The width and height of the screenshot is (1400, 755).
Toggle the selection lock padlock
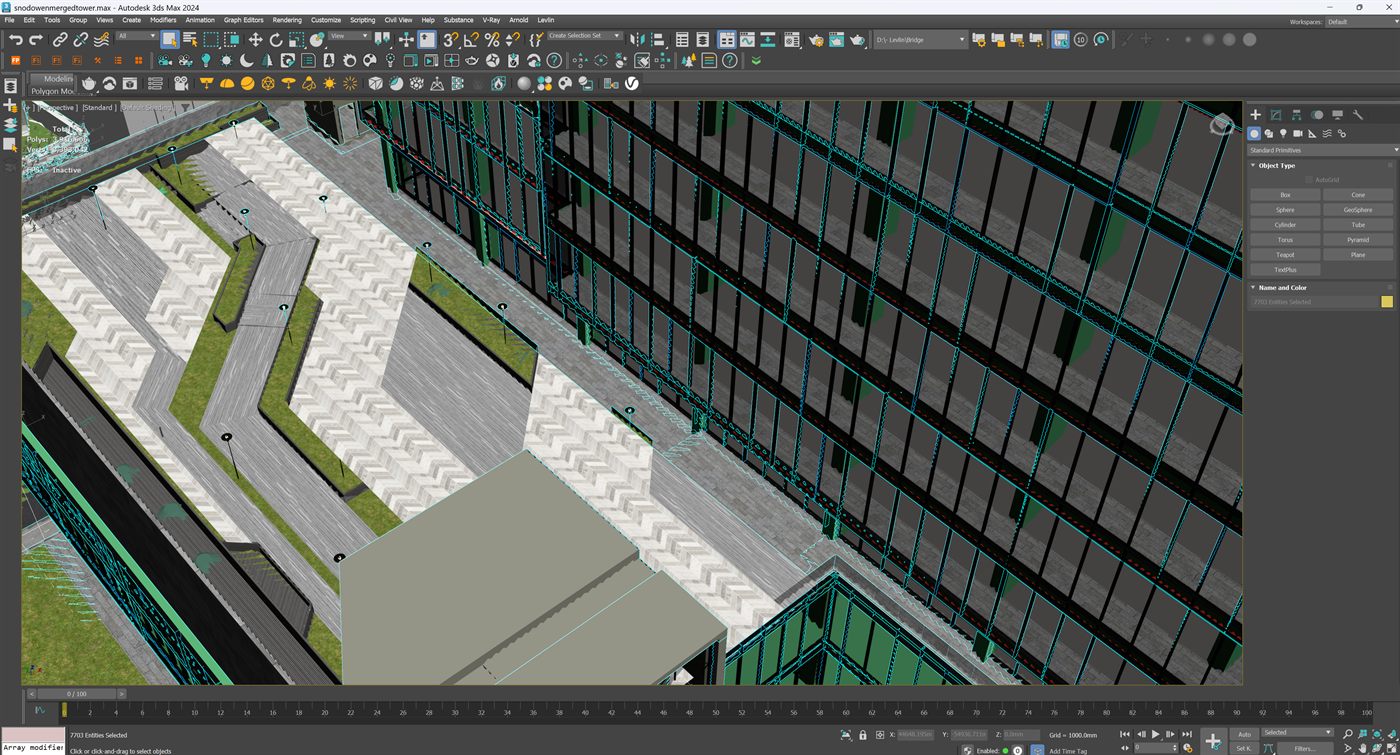862,735
